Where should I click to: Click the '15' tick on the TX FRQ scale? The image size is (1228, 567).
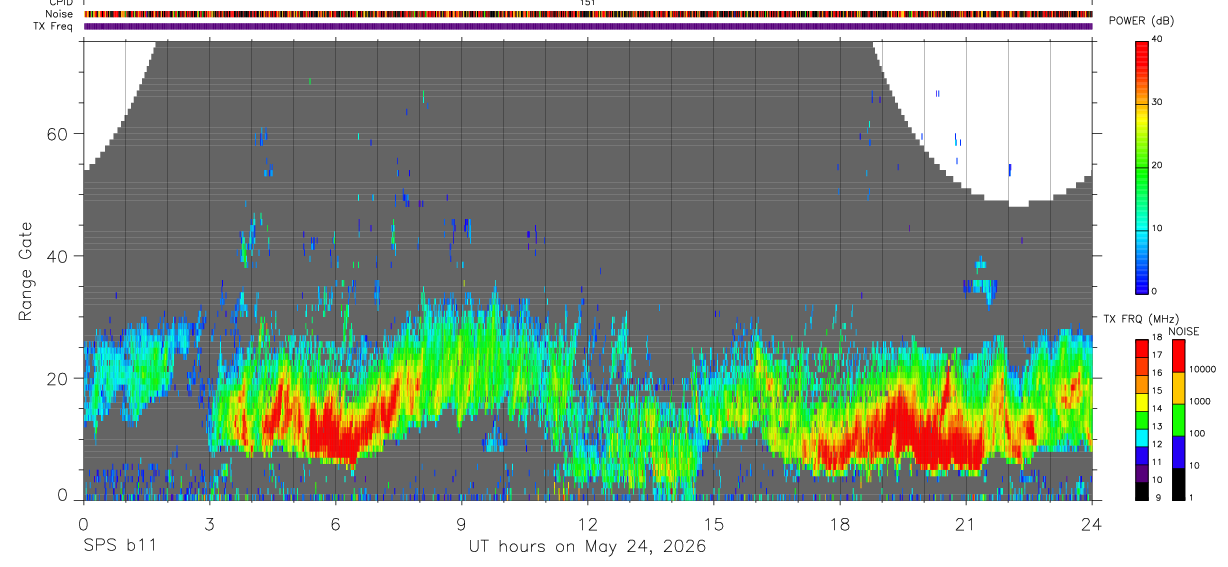click(x=1155, y=390)
